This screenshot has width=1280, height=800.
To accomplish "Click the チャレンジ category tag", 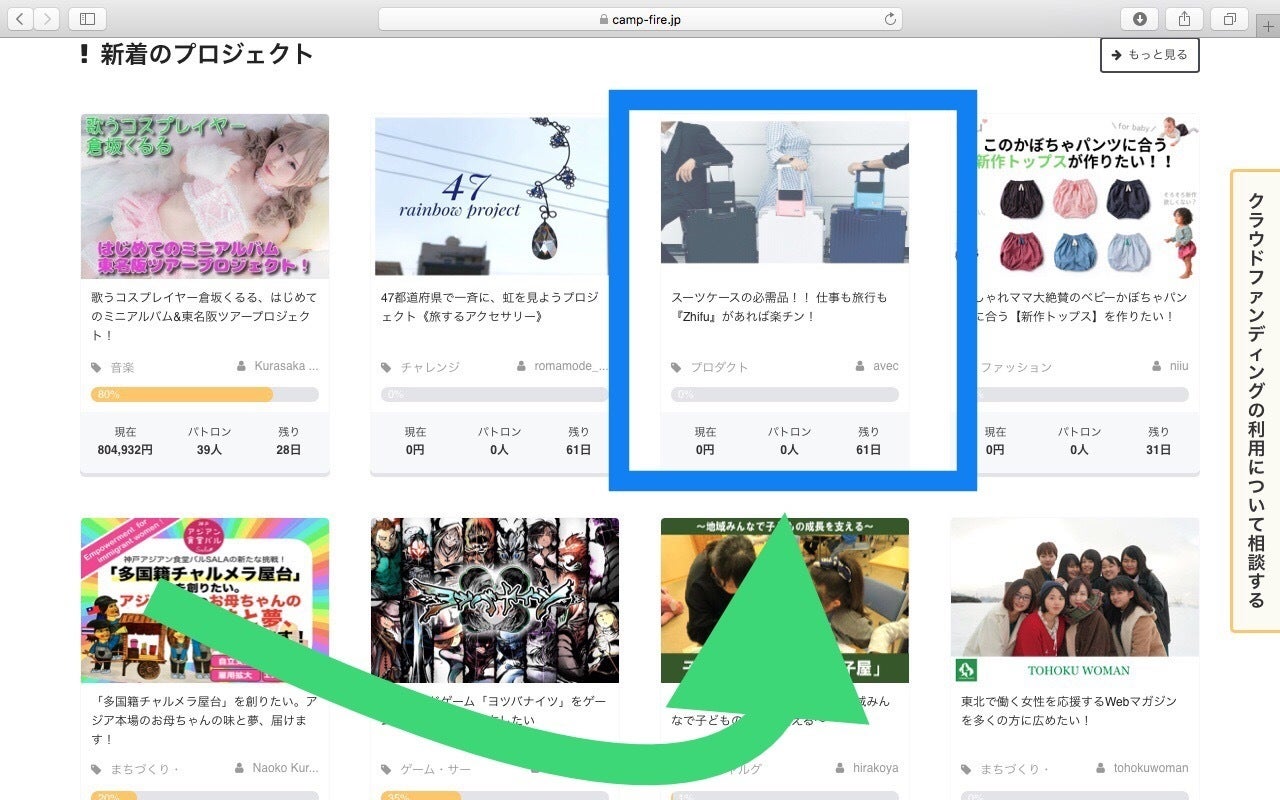I will click(430, 367).
